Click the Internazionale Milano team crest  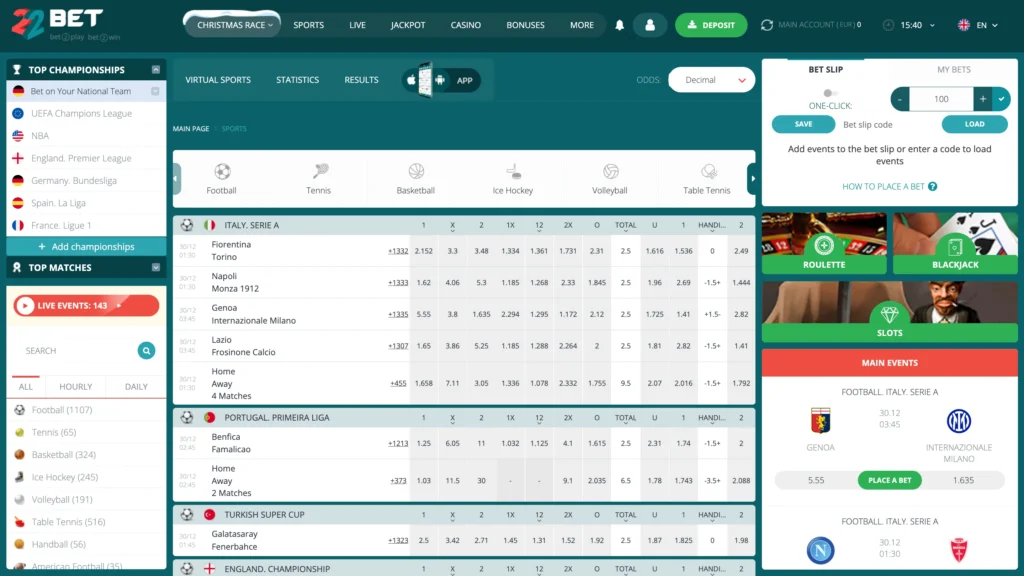click(959, 421)
